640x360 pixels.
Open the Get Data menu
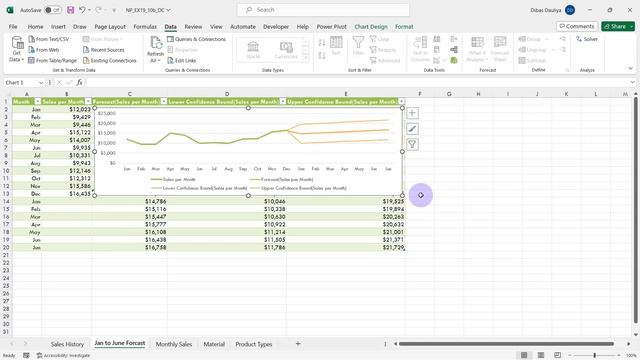[17, 49]
